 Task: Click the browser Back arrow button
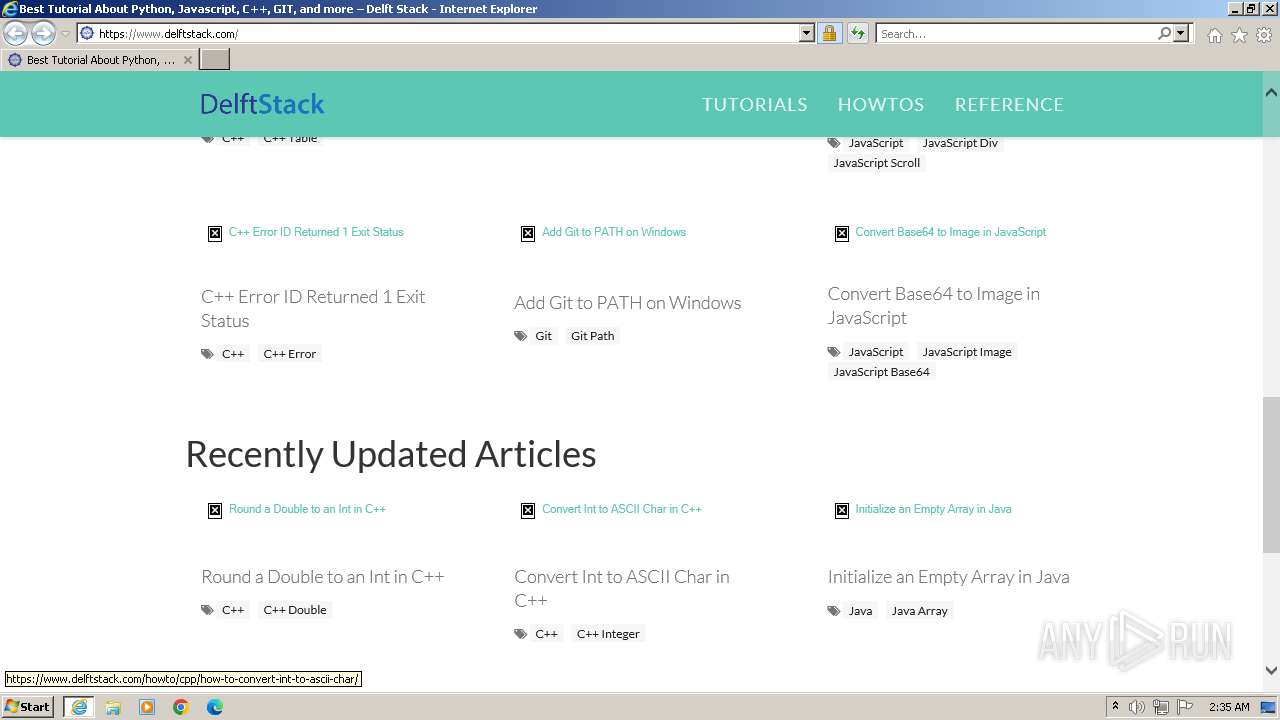click(x=16, y=33)
